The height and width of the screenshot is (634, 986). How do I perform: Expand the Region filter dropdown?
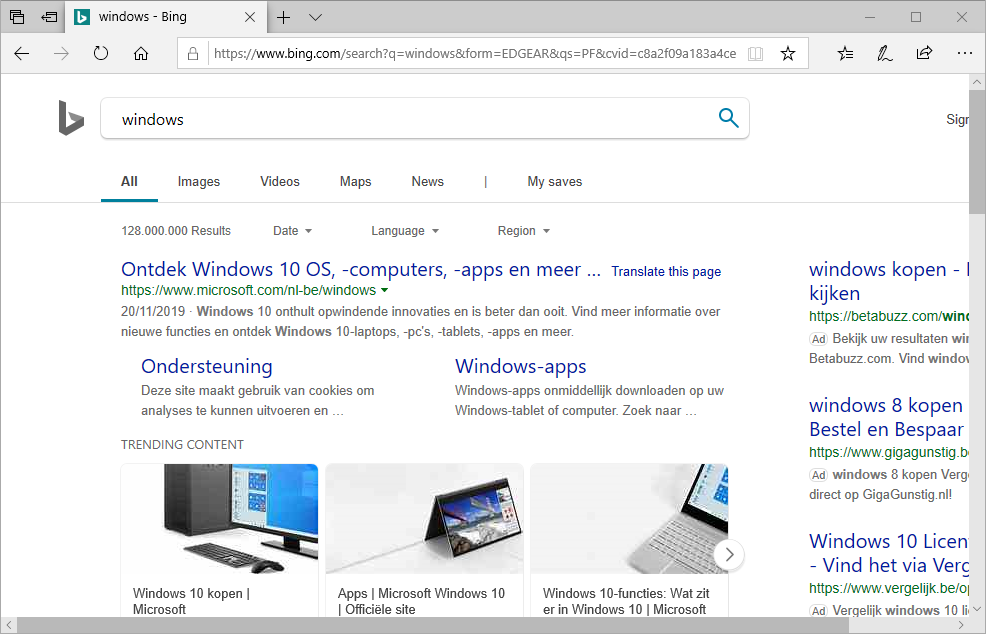[524, 231]
